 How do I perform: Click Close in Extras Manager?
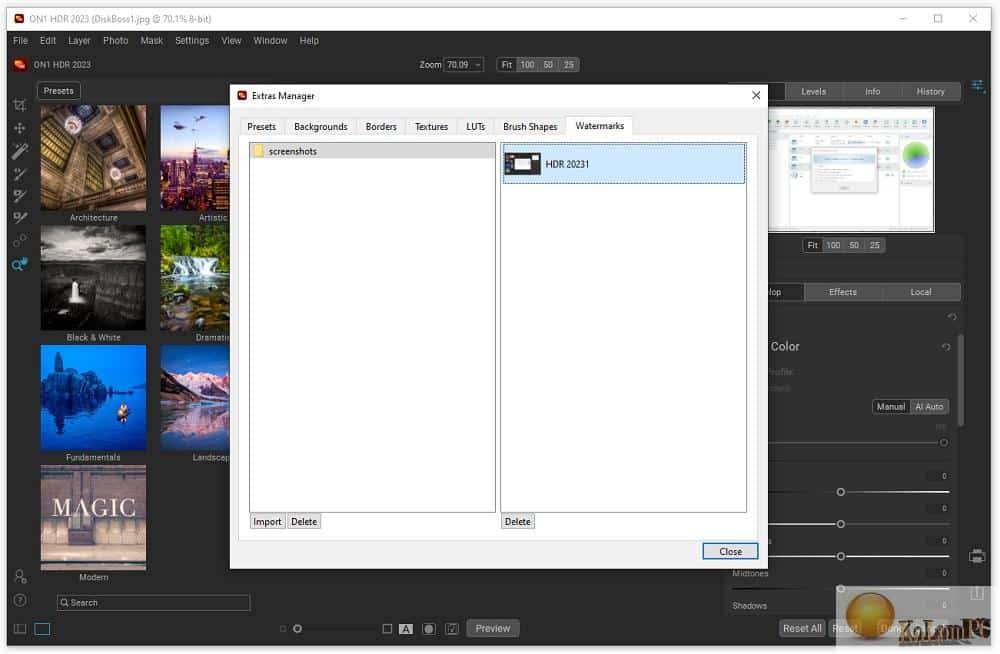tap(730, 551)
